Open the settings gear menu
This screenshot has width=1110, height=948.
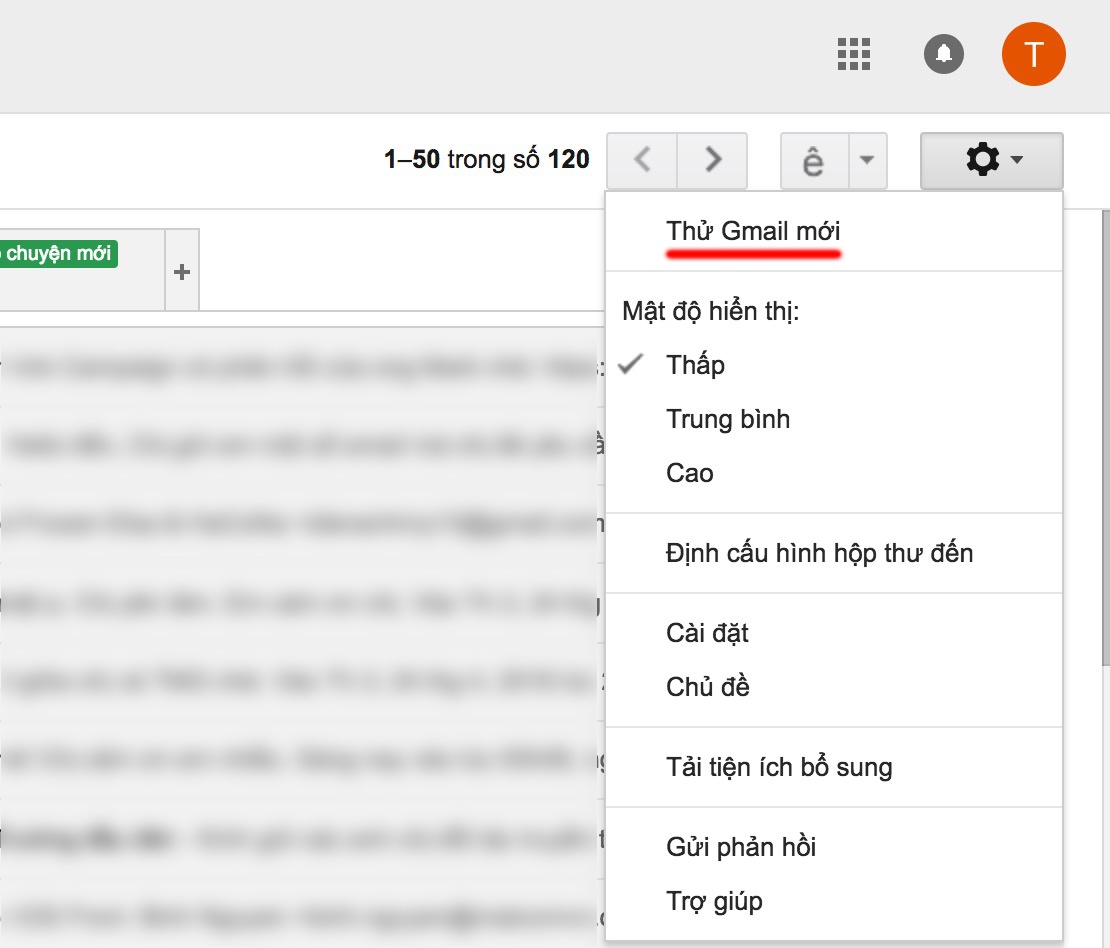click(x=985, y=159)
